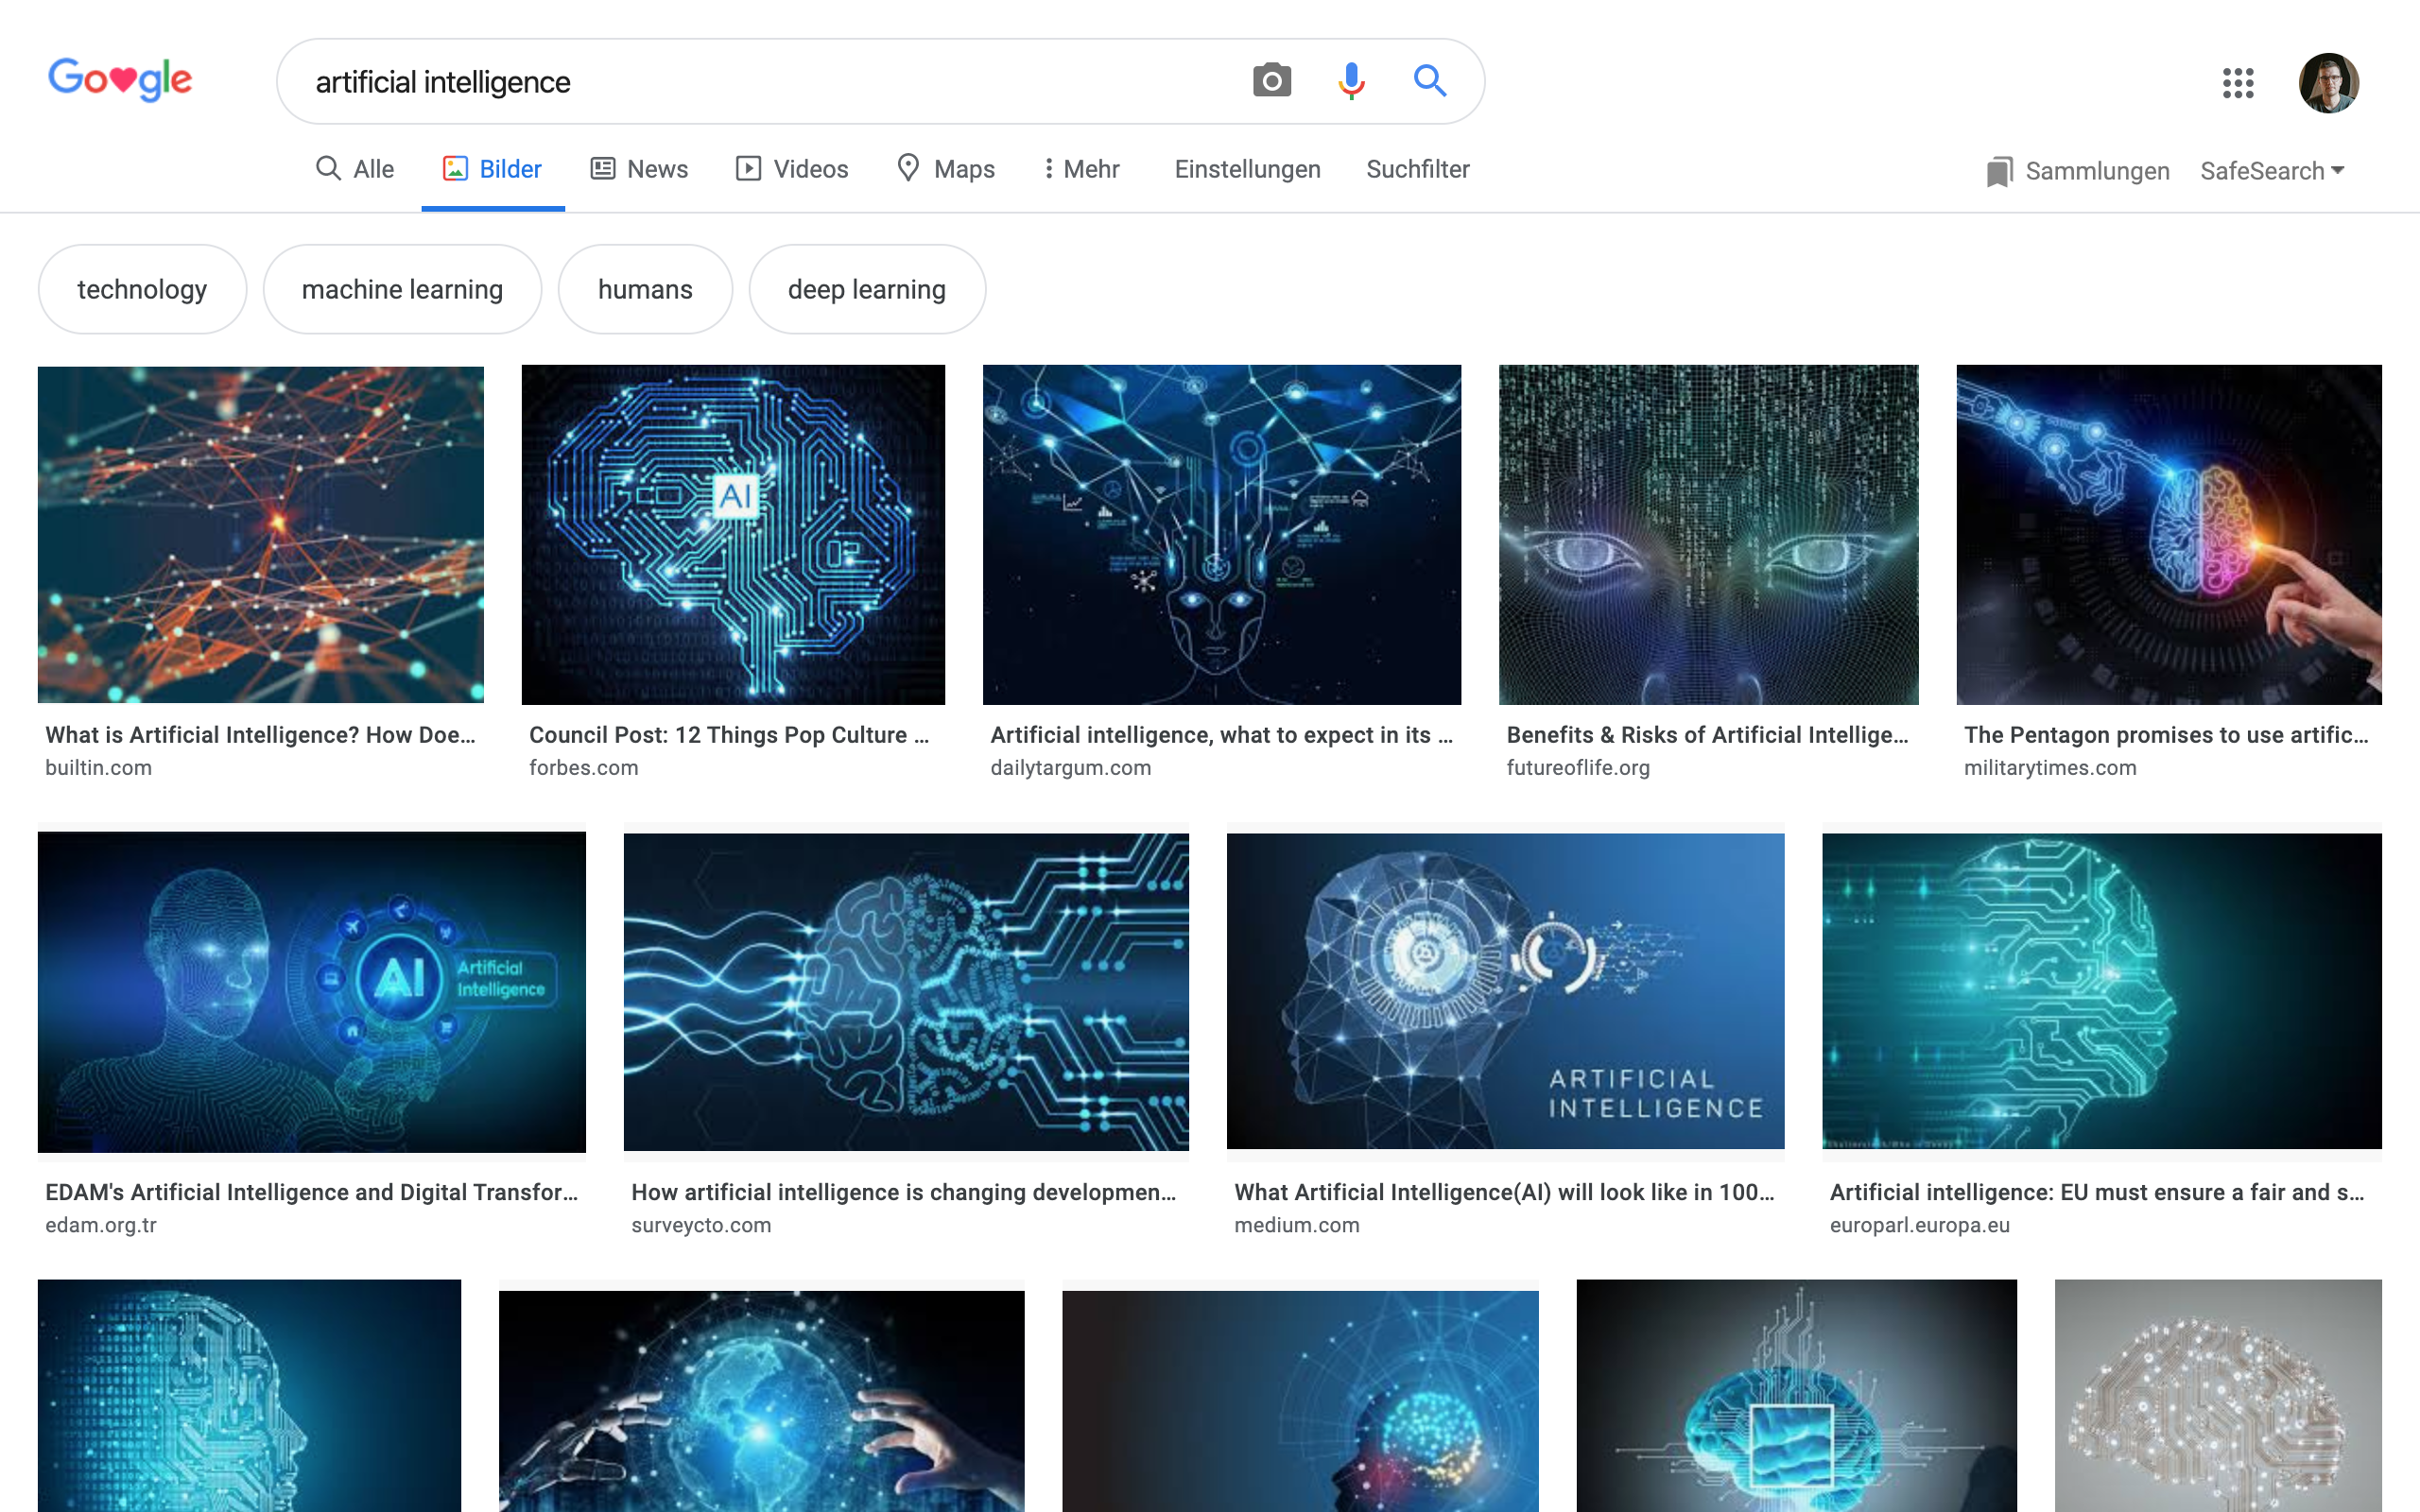
Task: Click 'EDAM's Artificial Intelligence and Digital Transfor…' title
Action: [311, 1192]
